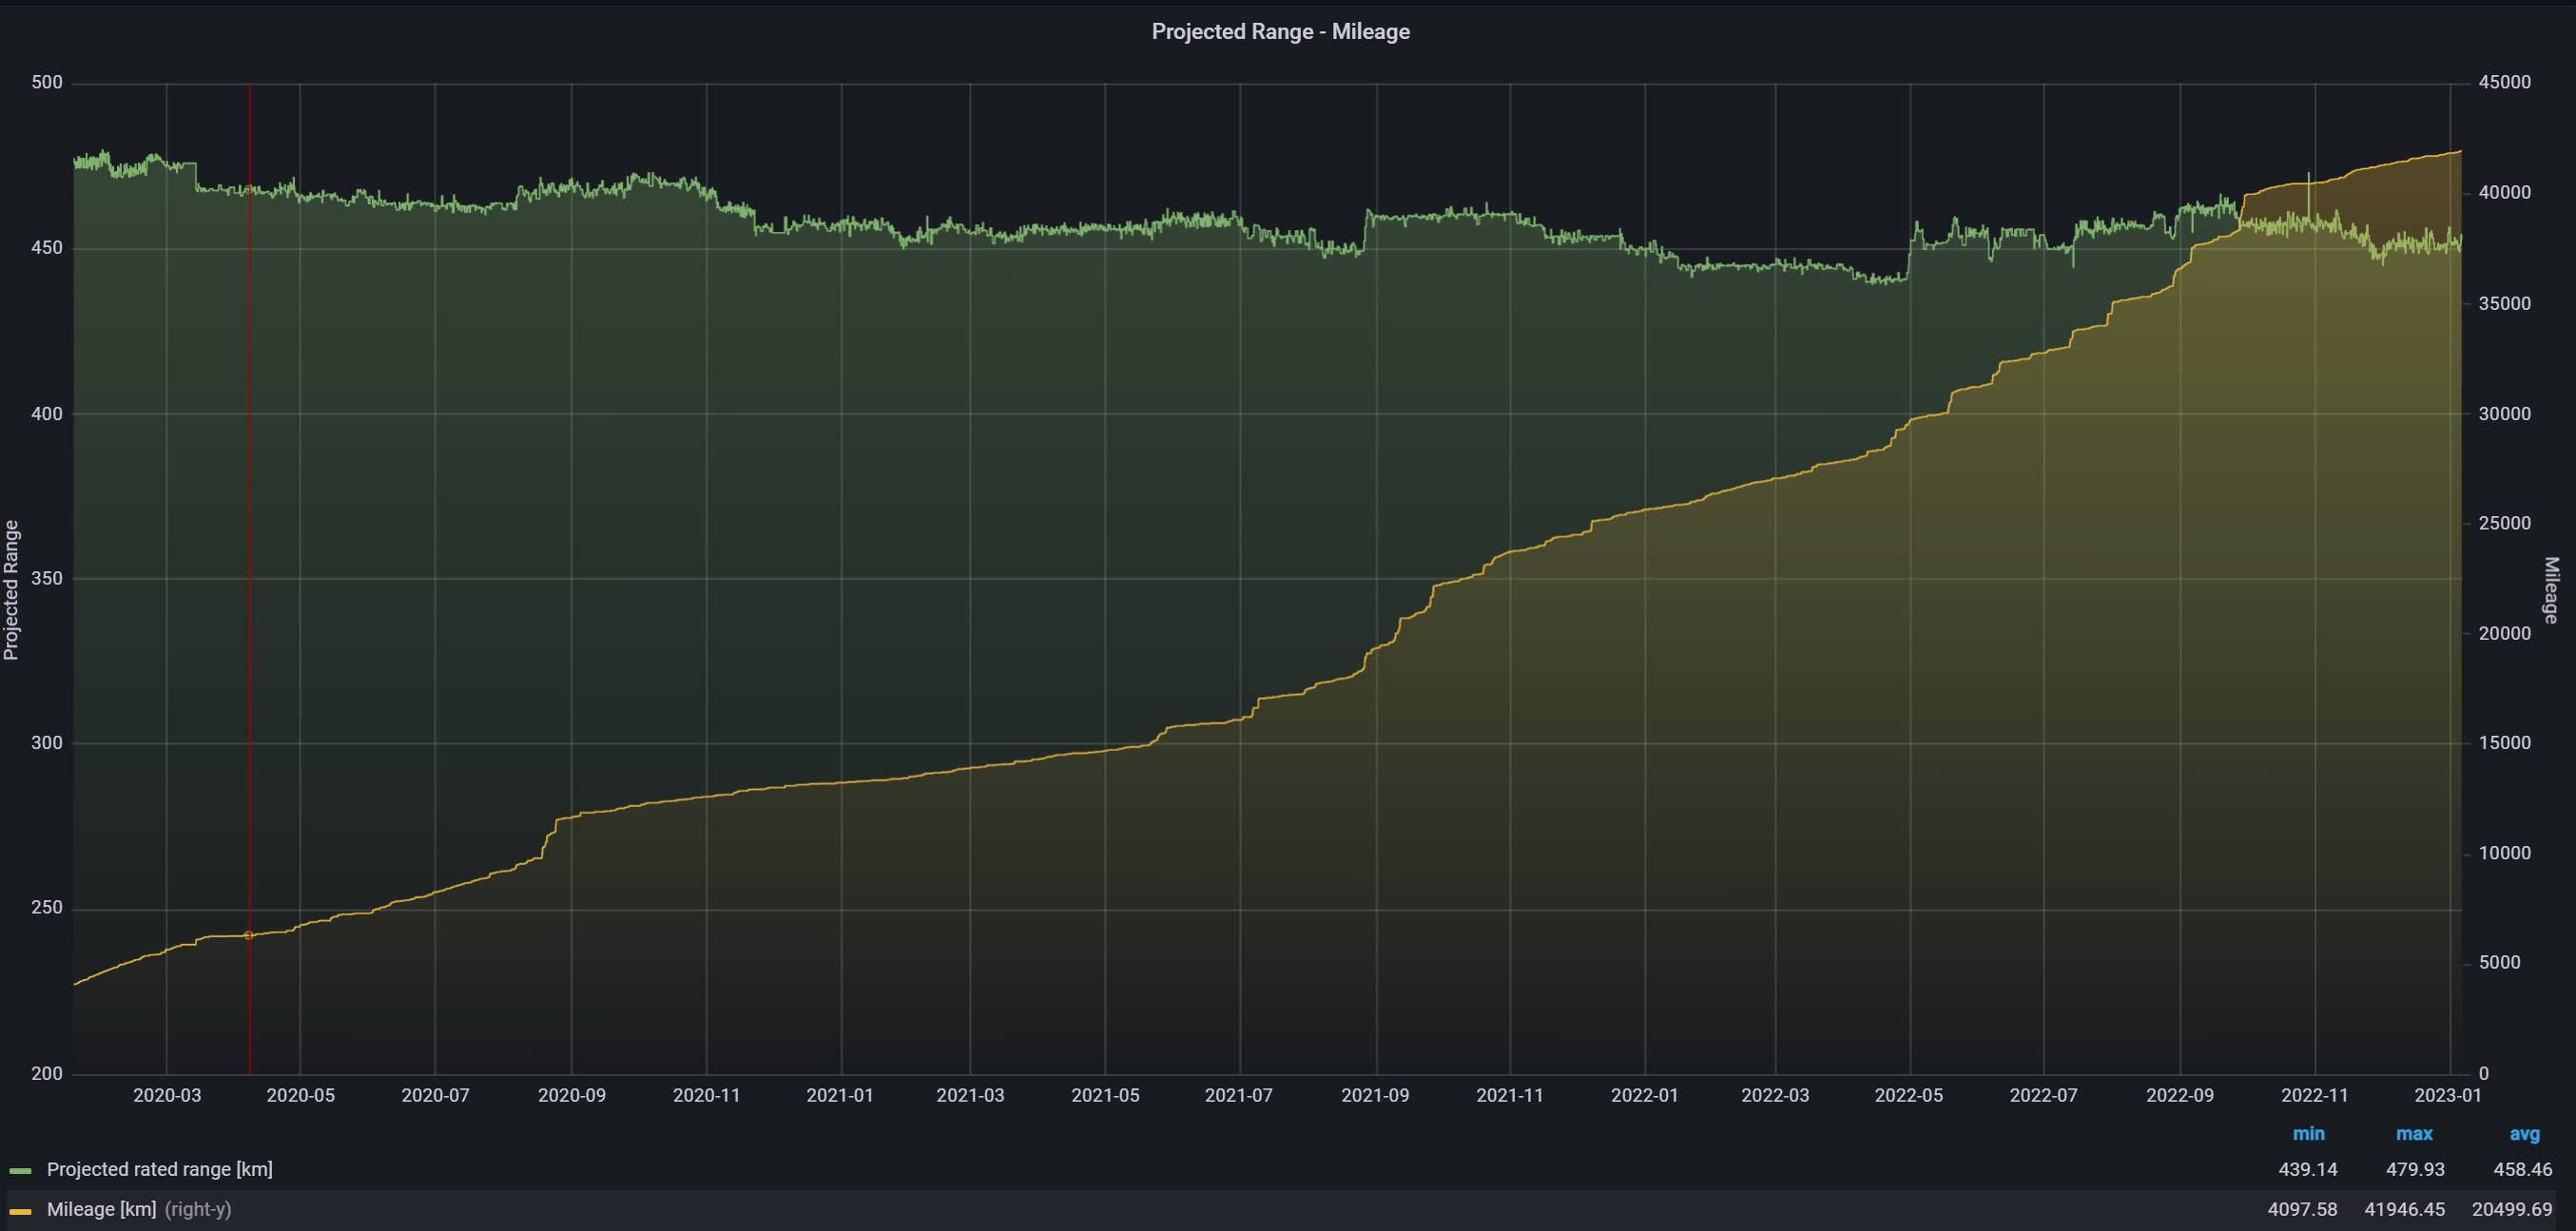Image resolution: width=2576 pixels, height=1231 pixels.
Task: Click the rotated Mileage right axis title
Action: (2551, 590)
